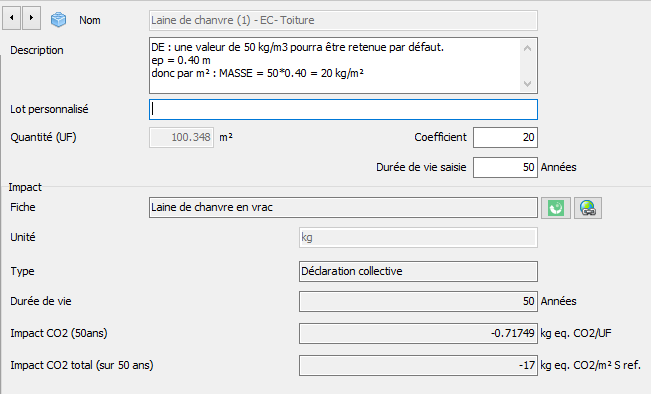
Task: Focus the Lot personnalisé input field
Action: pyautogui.click(x=343, y=109)
